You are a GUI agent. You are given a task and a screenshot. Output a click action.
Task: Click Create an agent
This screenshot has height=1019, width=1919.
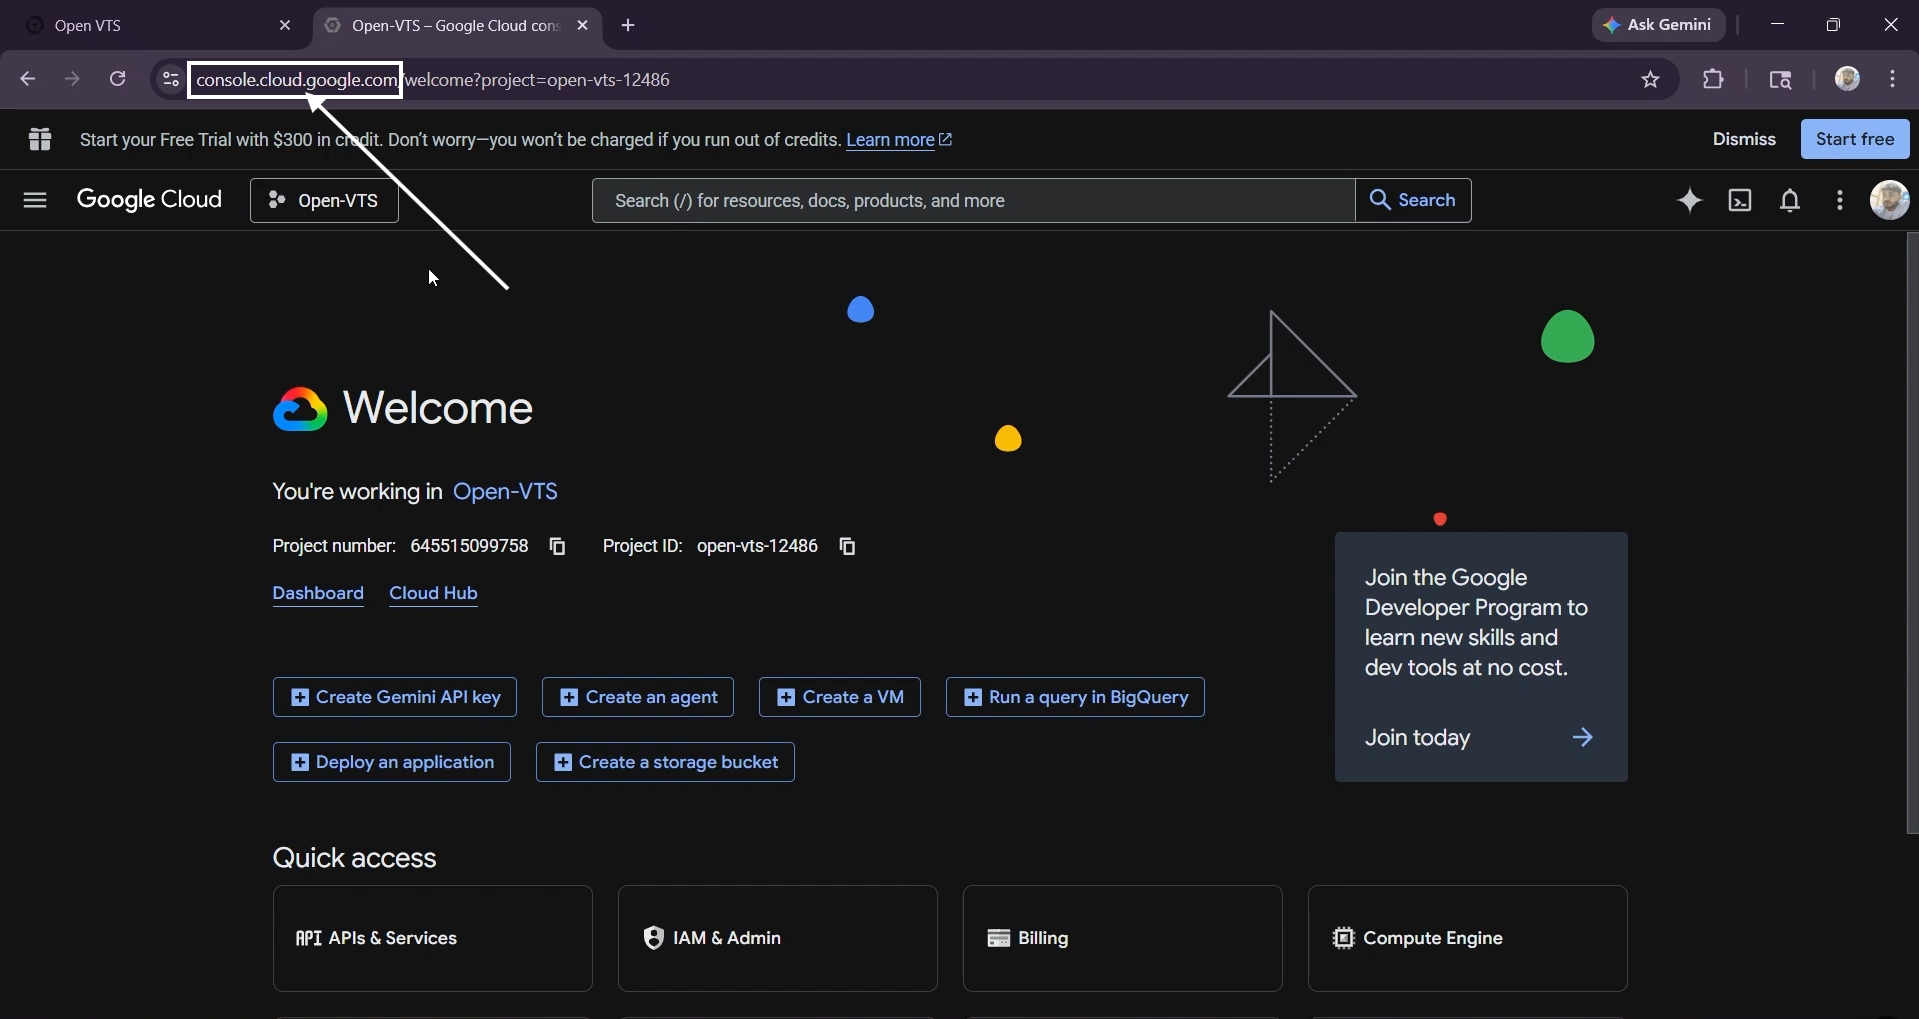[638, 697]
